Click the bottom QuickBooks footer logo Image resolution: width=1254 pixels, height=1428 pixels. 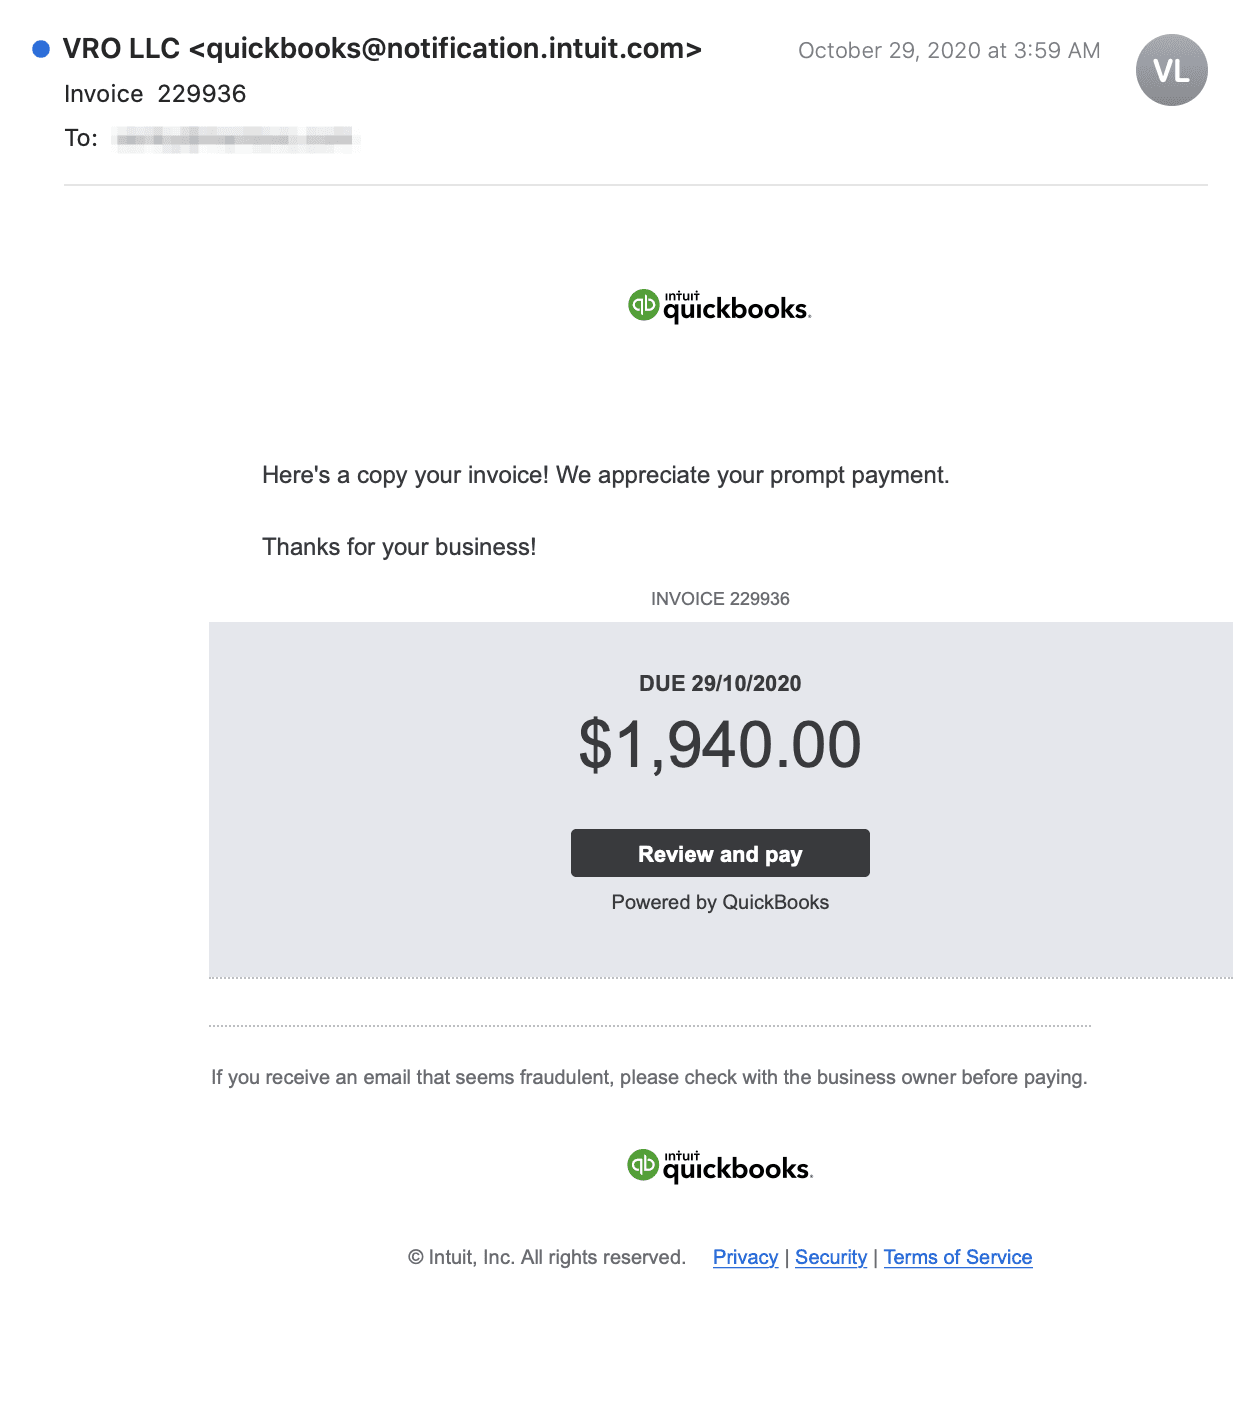coord(719,1166)
